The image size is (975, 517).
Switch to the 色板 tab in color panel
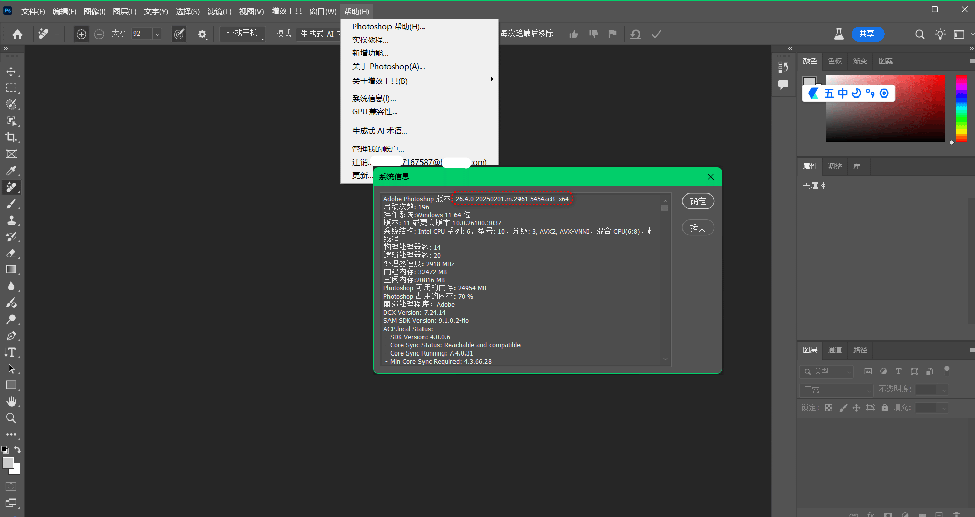pyautogui.click(x=834, y=61)
